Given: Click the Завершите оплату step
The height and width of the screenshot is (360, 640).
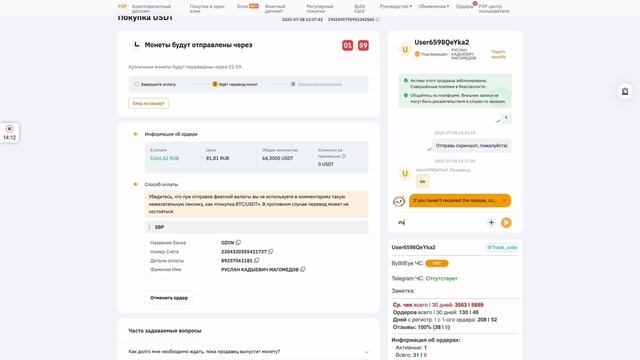Looking at the screenshot, I should [x=155, y=84].
